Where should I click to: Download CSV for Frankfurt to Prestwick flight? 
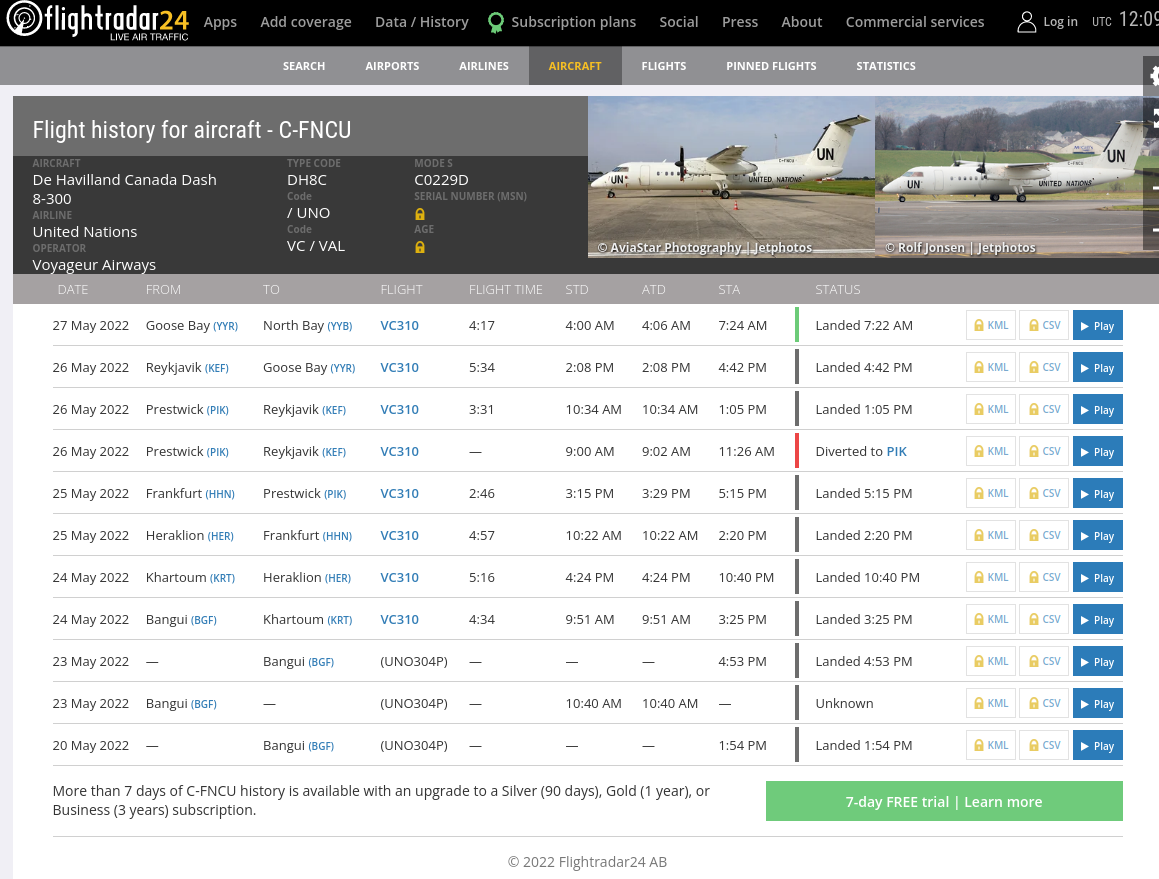[1044, 494]
